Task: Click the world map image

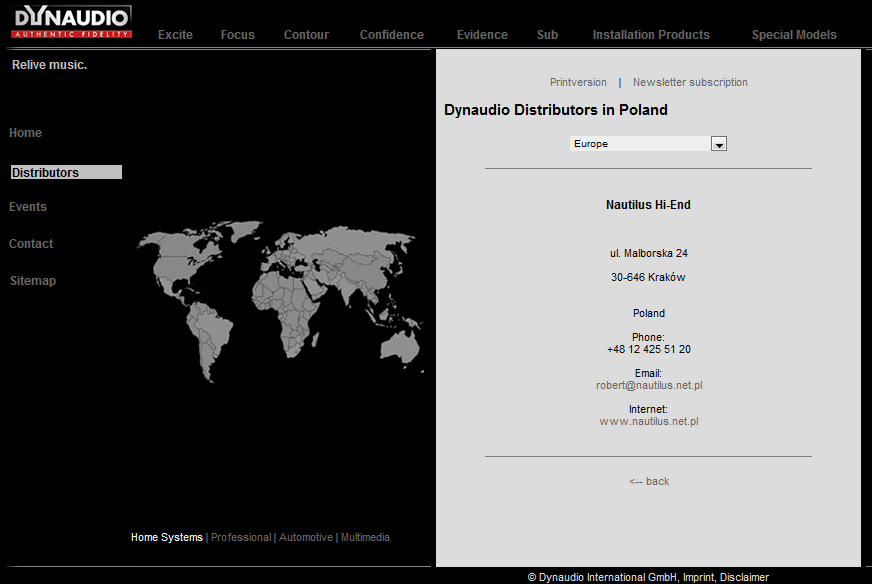Action: coord(280,301)
